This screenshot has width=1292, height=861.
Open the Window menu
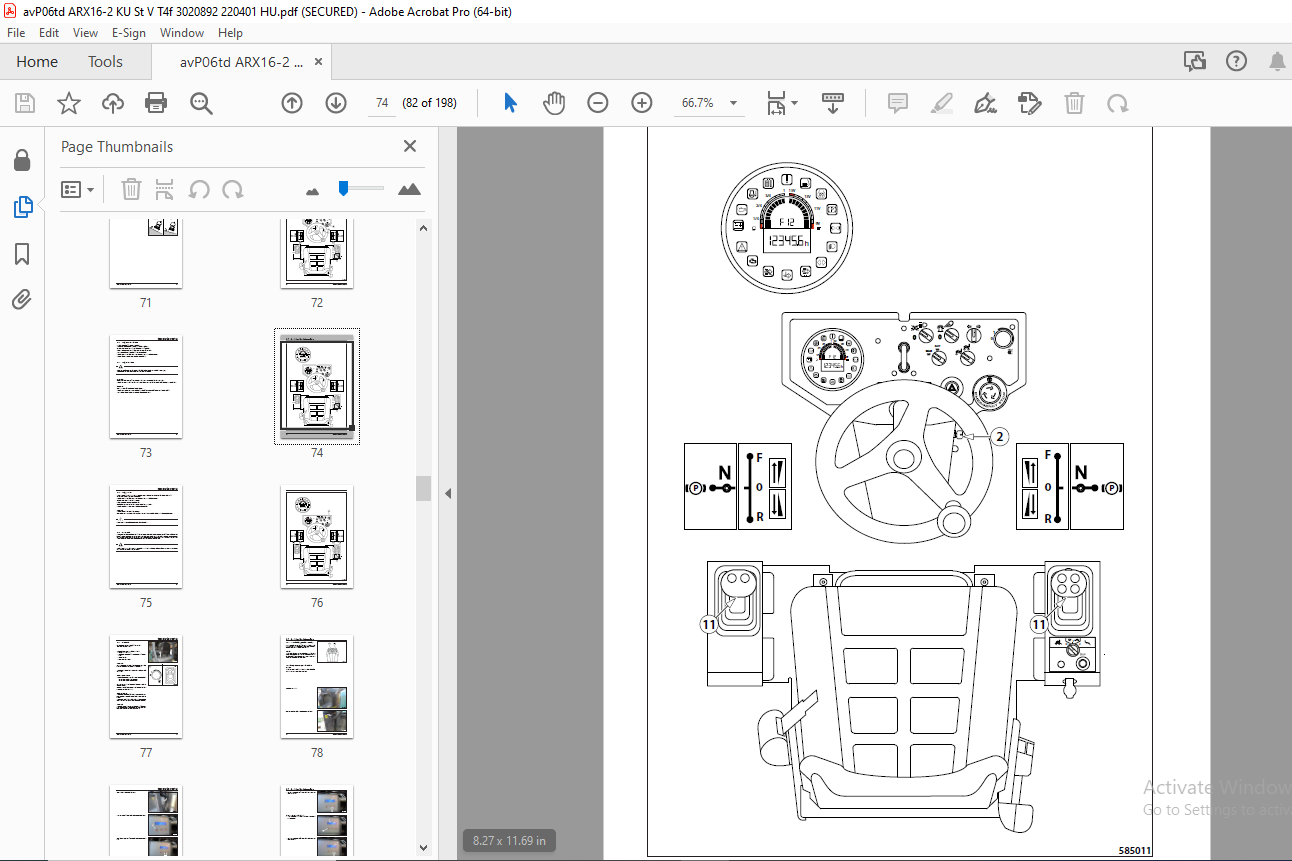[182, 33]
